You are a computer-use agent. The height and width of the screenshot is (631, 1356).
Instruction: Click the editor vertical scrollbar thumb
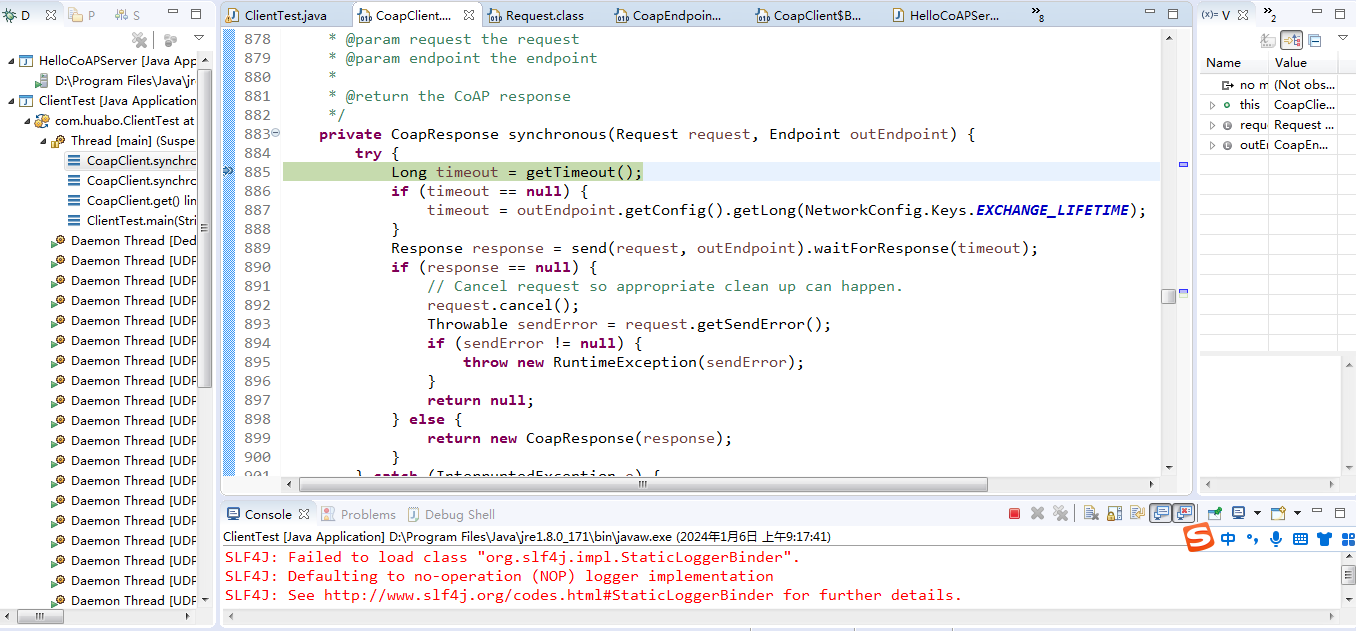click(x=1168, y=297)
